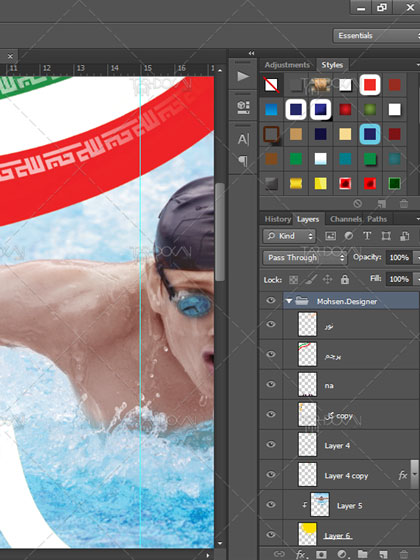Open the Kind filter dropdown
The image size is (420, 560).
[290, 236]
